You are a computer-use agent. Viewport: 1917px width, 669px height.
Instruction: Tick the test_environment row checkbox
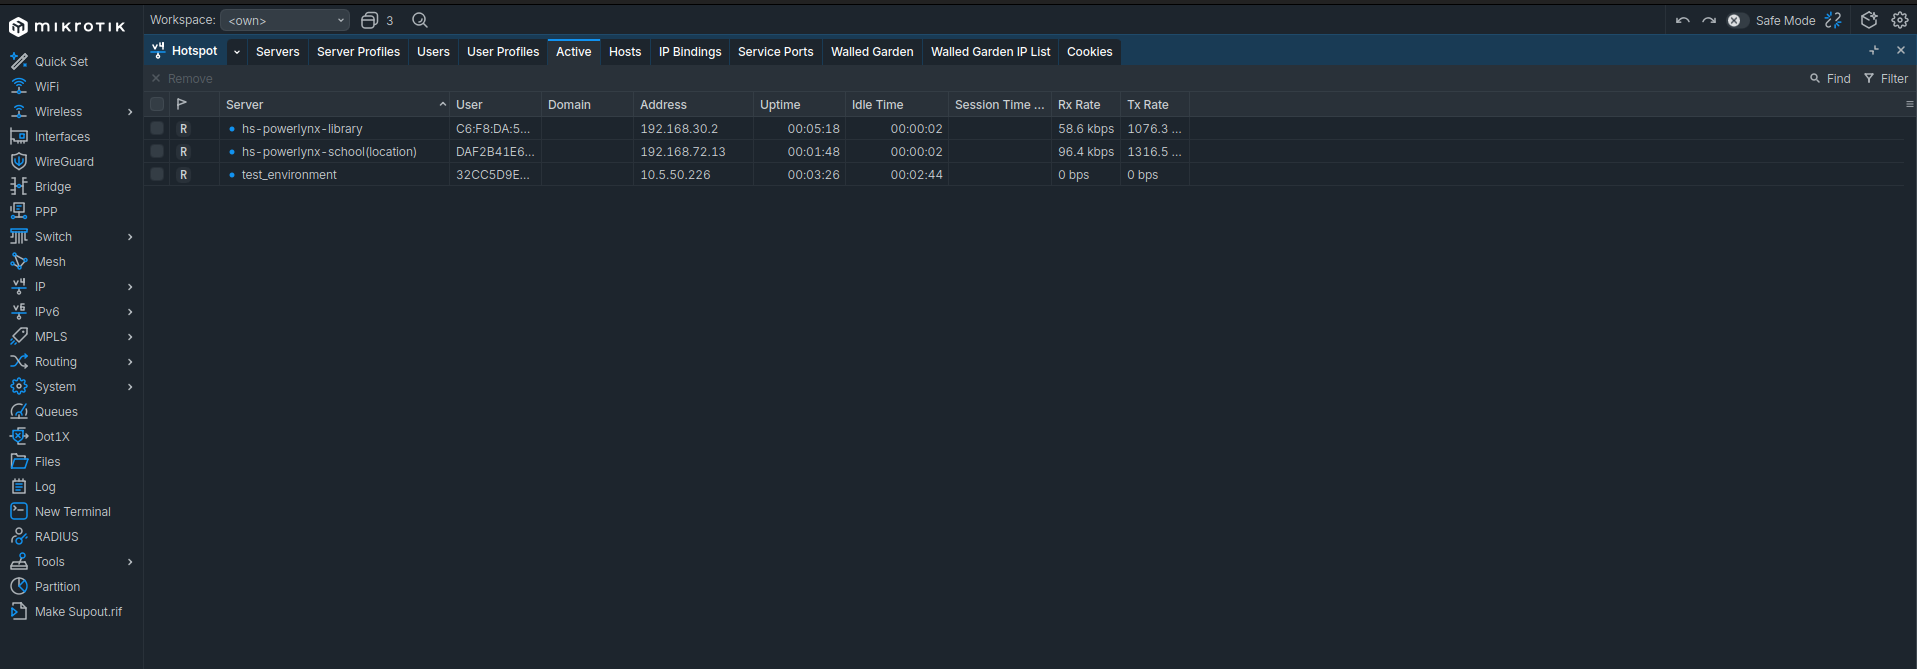coord(157,174)
